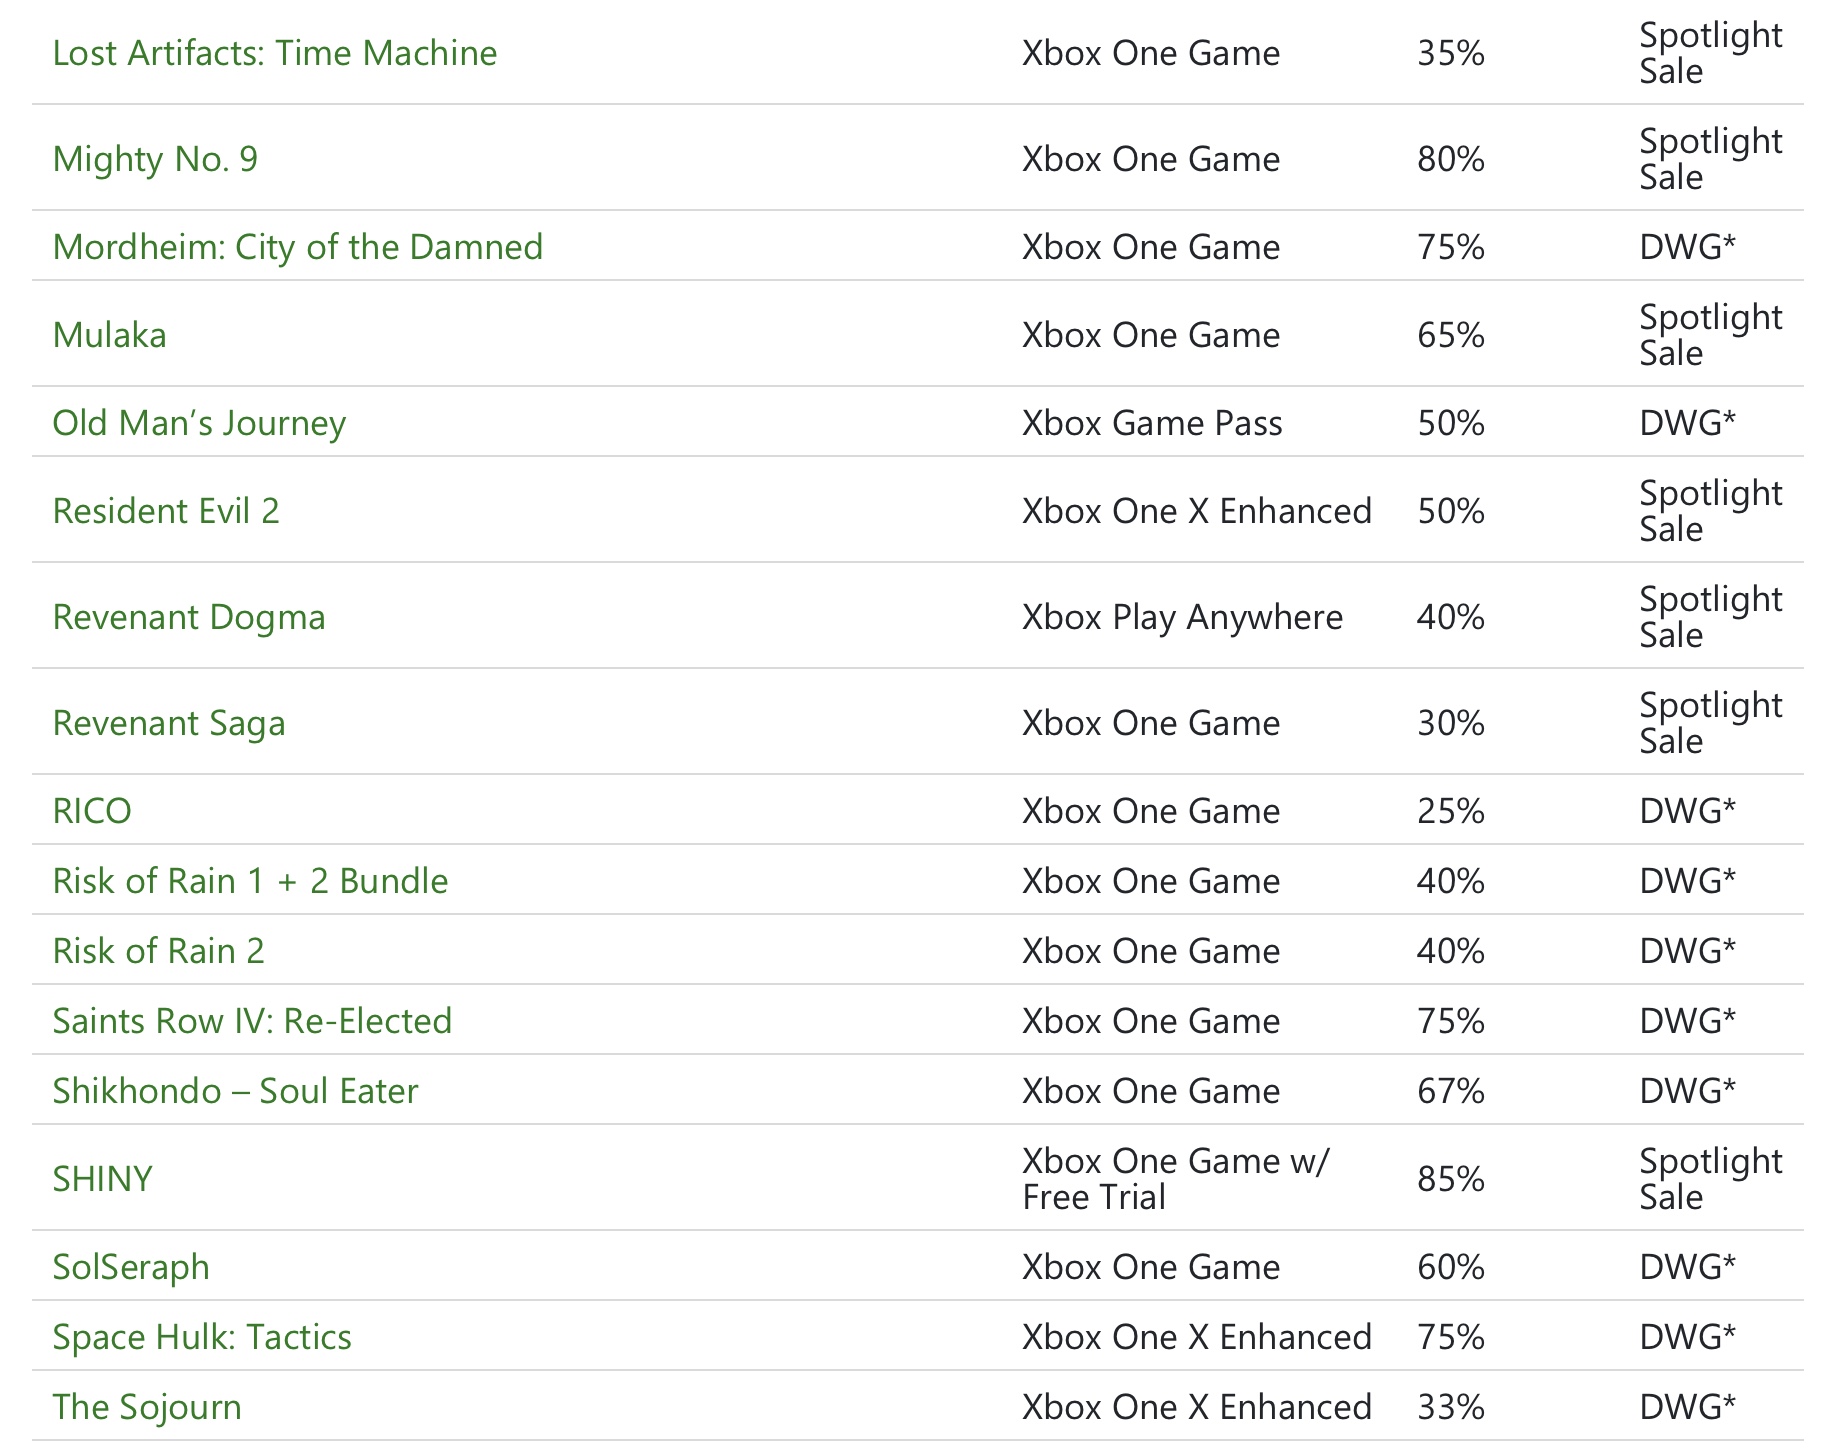Click the 85% discount cell for SHINY
Viewport: 1830px width, 1450px height.
point(1450,1179)
